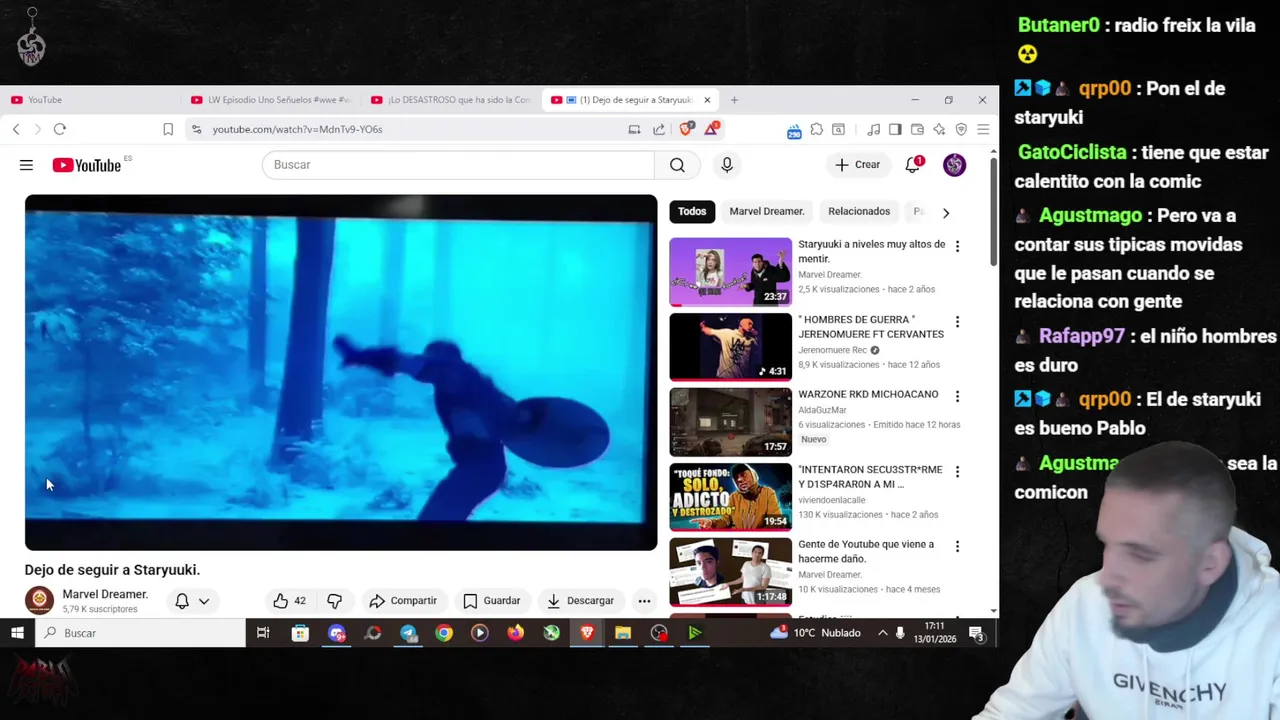Click the video player area
This screenshot has height=720, width=1280.
[341, 372]
